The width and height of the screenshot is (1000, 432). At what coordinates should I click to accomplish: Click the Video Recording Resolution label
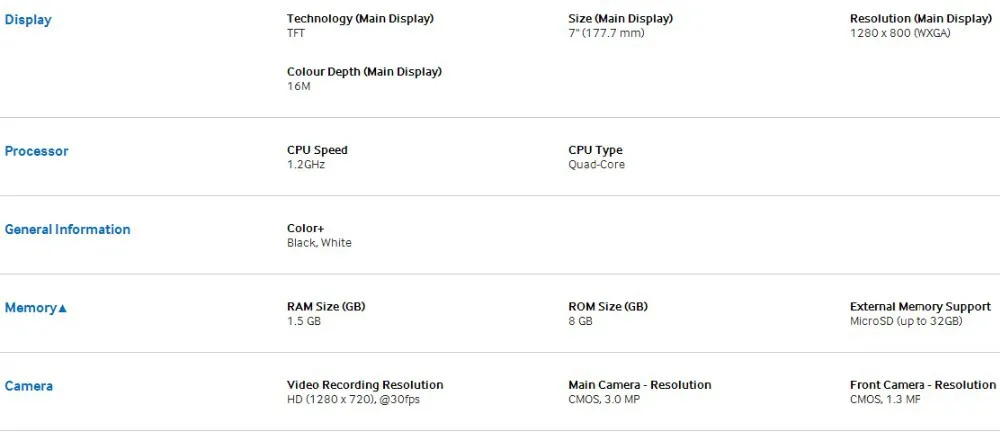click(x=365, y=385)
